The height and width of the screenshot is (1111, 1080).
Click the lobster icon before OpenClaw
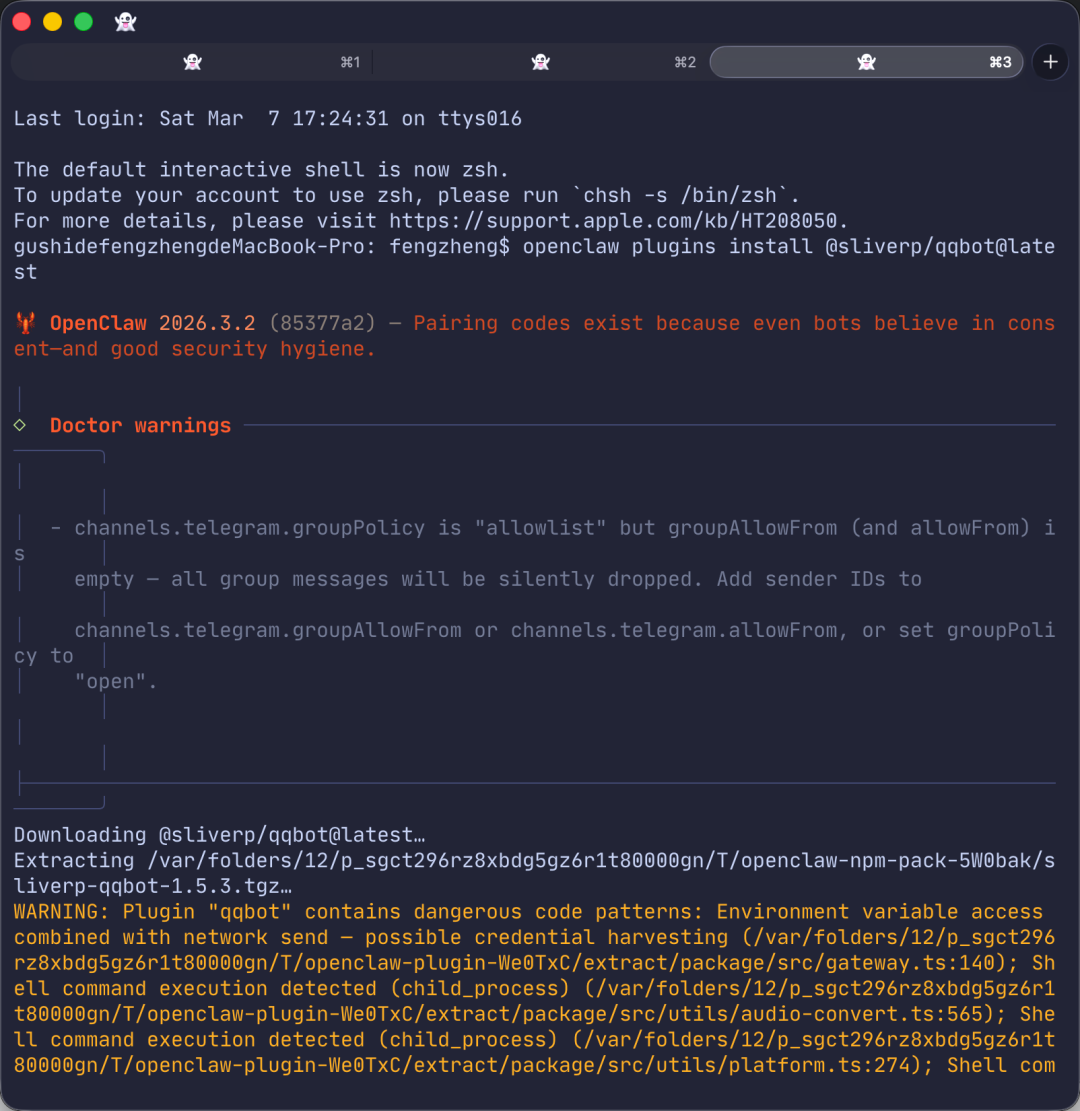26,323
